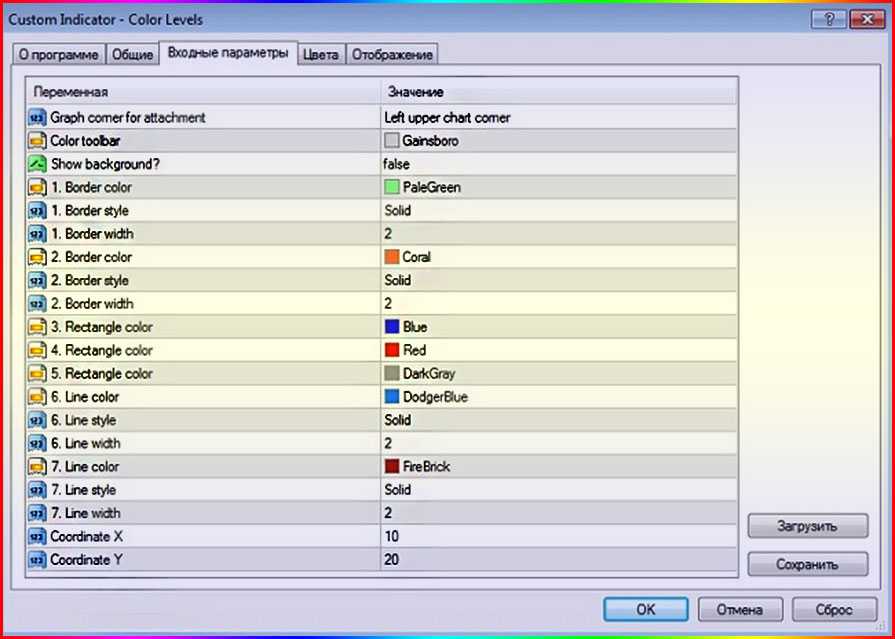Click the boolean icon beside Show background?
This screenshot has width=895, height=639.
[x=38, y=164]
